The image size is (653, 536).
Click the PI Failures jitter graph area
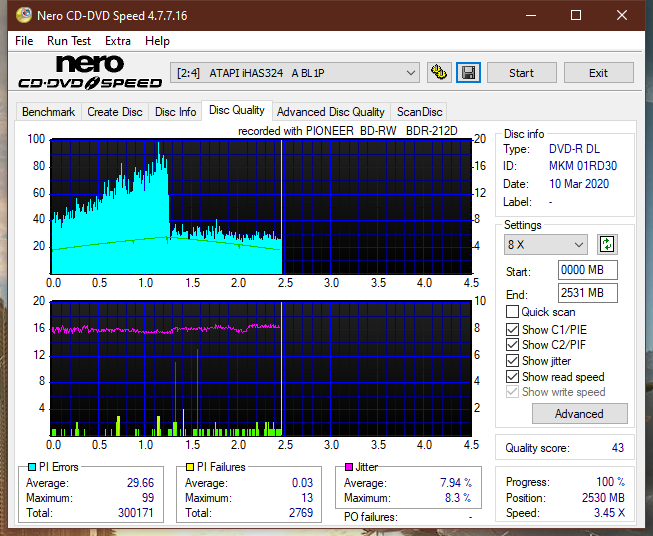261,369
